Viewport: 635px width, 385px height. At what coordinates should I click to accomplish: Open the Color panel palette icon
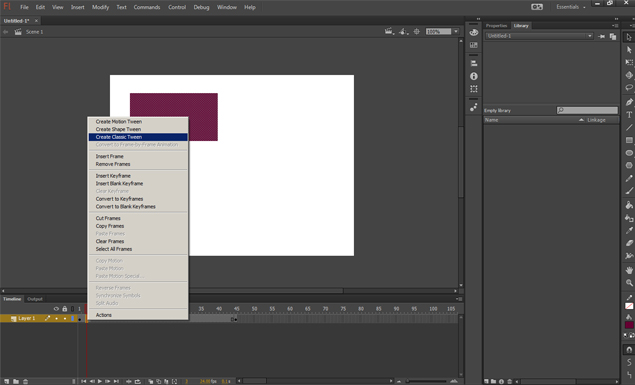473,32
